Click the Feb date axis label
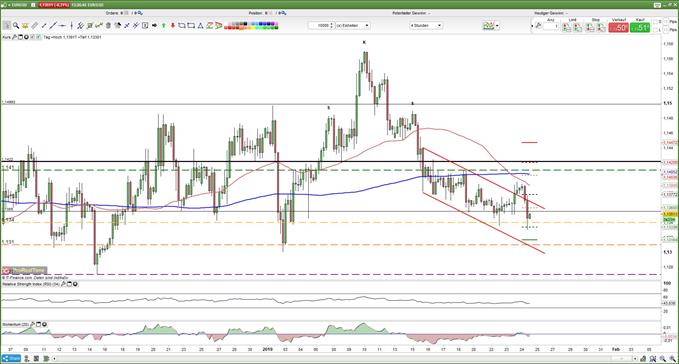The width and height of the screenshot is (679, 364). click(x=615, y=349)
